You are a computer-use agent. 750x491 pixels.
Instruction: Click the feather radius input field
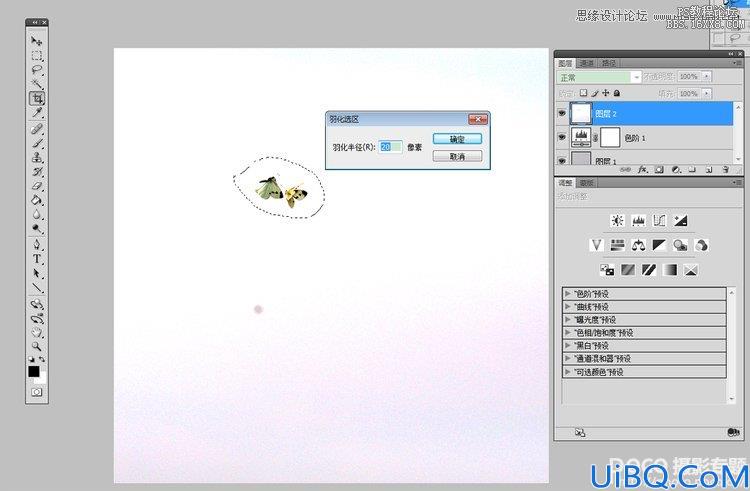point(390,147)
